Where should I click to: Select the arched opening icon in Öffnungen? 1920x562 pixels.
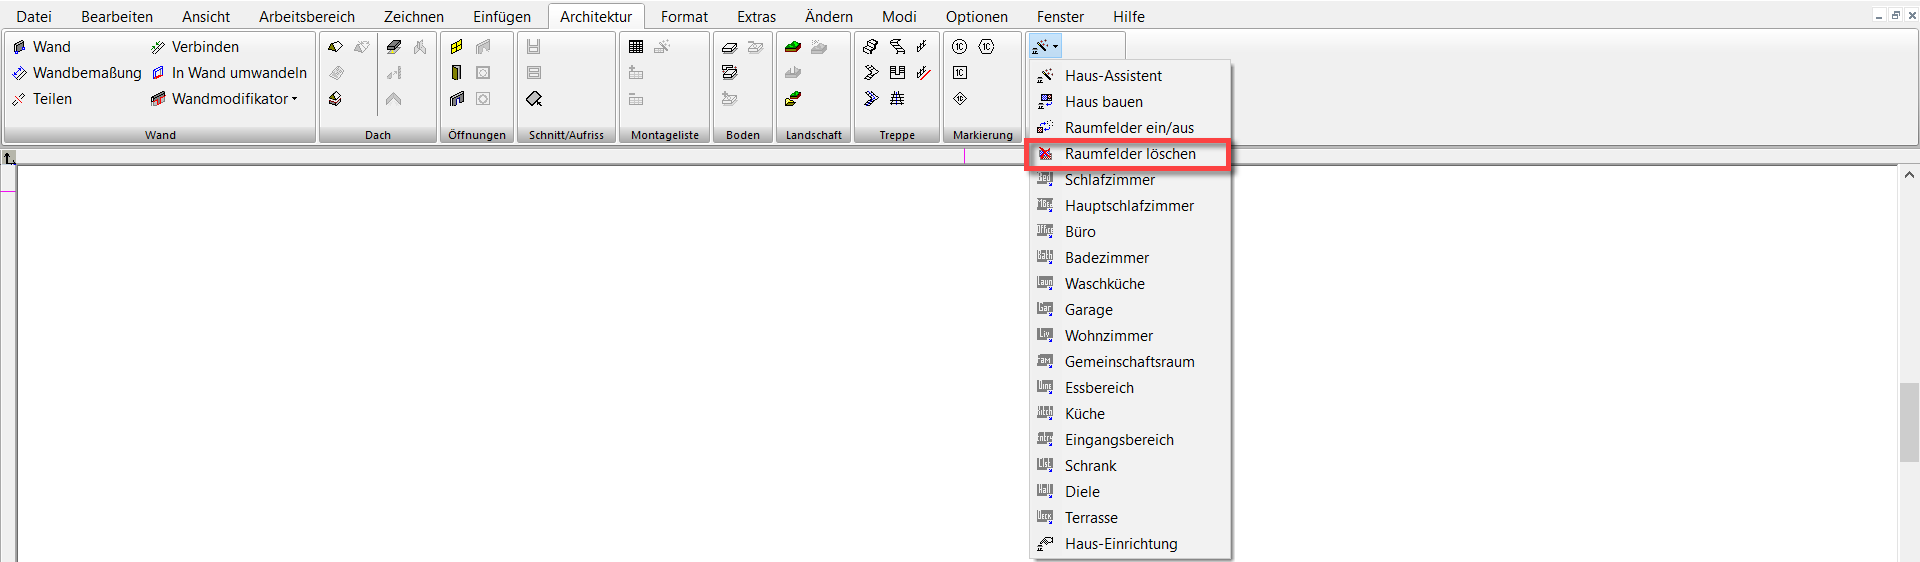point(457,99)
